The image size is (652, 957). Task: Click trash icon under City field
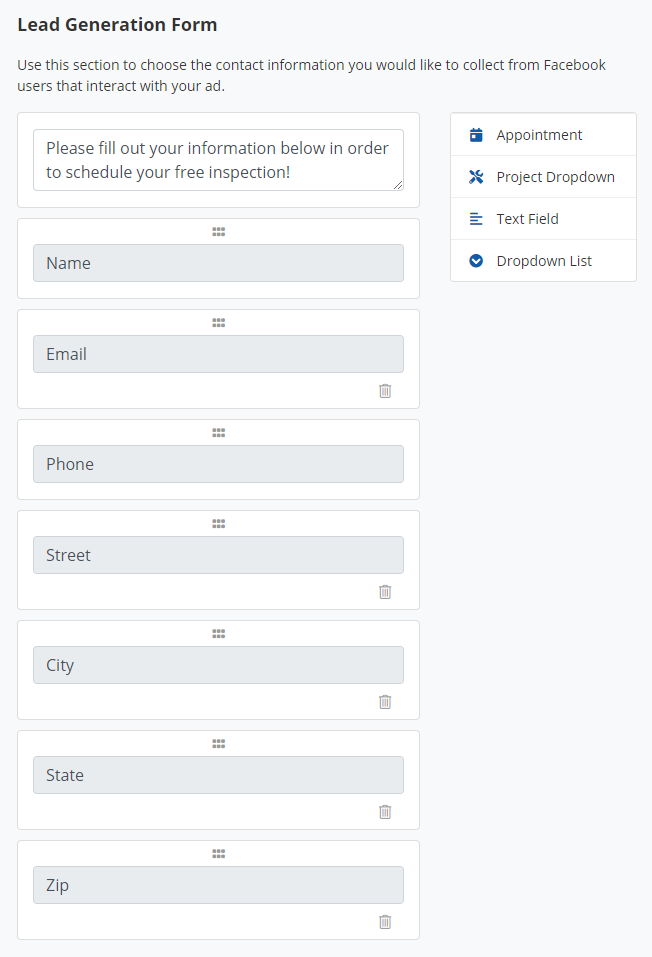click(385, 702)
